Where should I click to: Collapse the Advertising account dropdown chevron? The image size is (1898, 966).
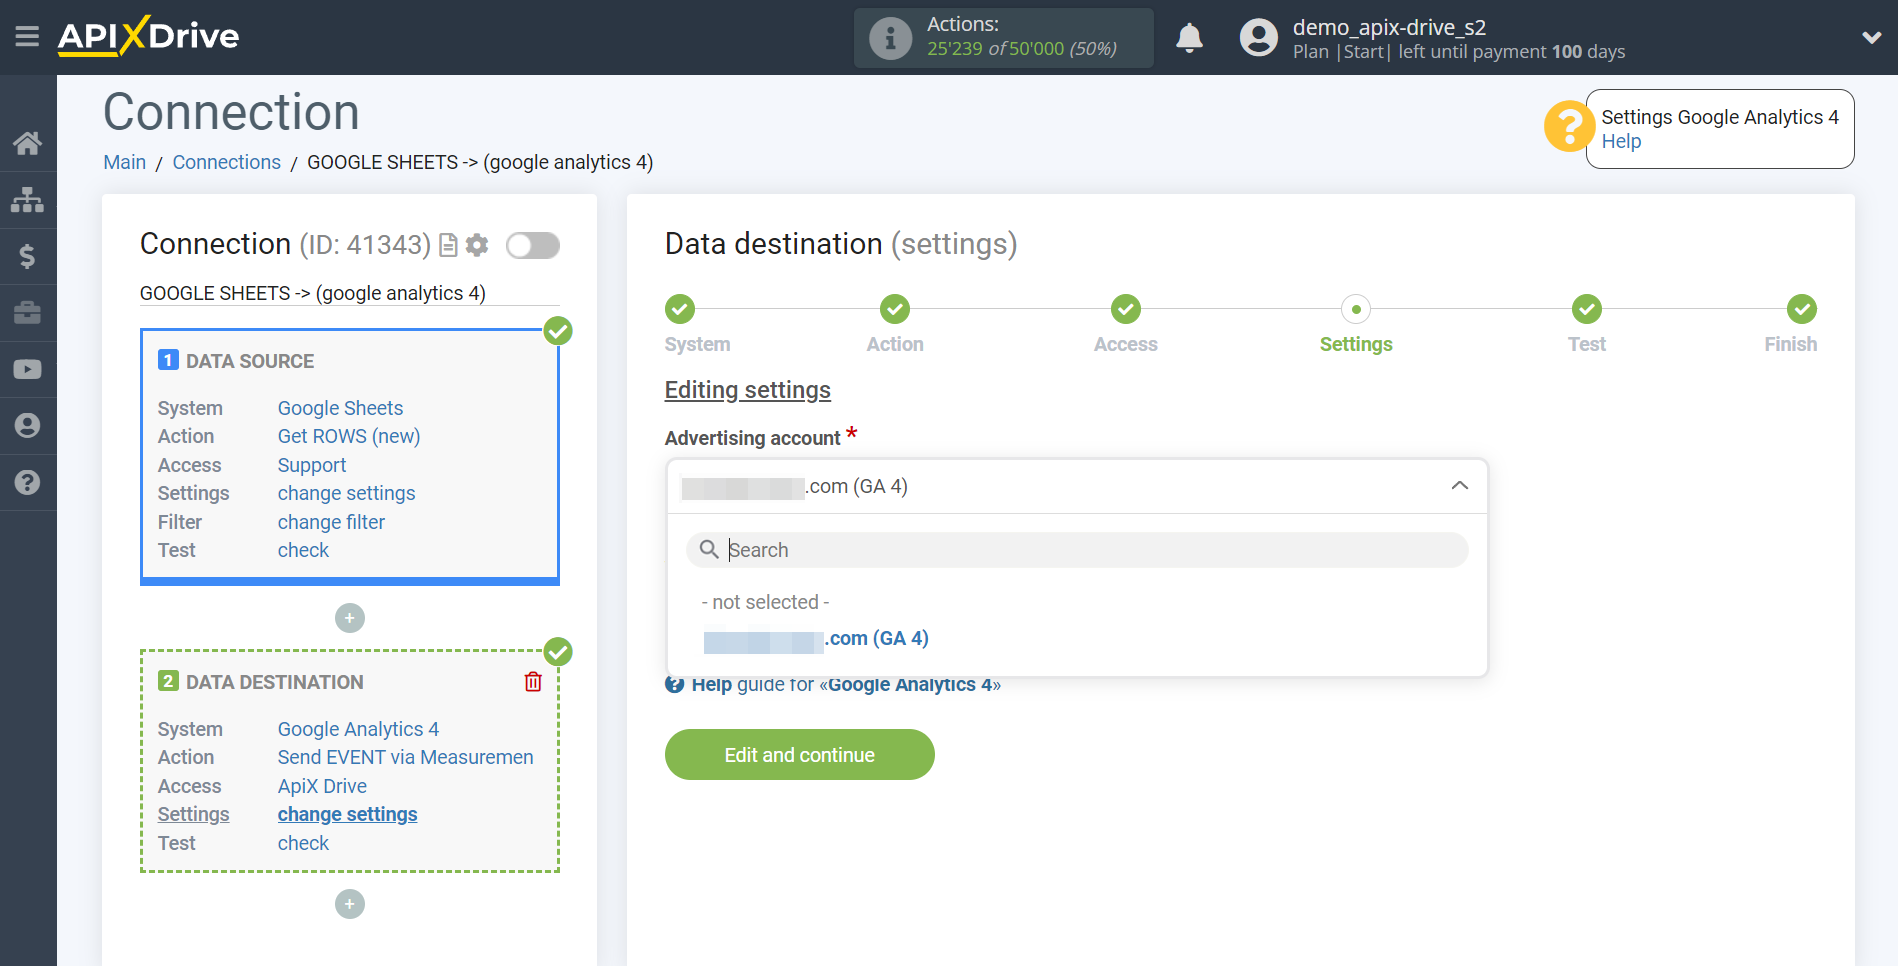tap(1460, 486)
